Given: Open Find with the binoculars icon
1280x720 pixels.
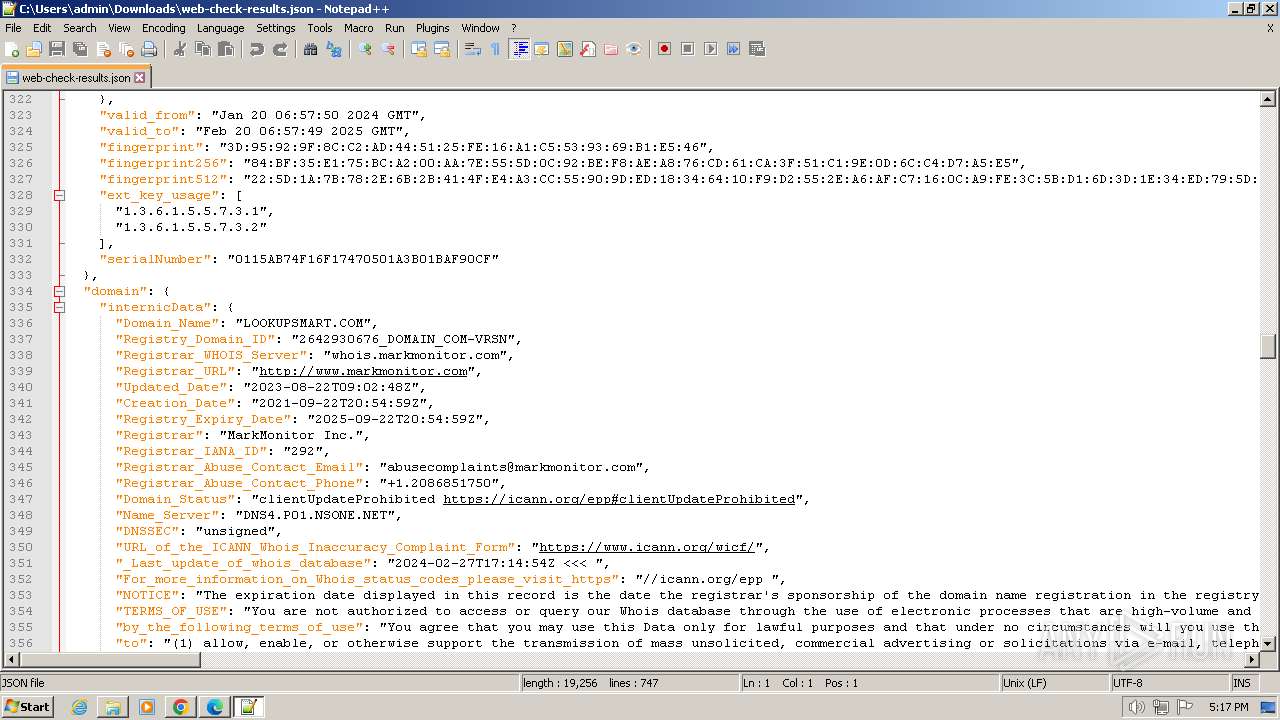Looking at the screenshot, I should click(x=311, y=49).
